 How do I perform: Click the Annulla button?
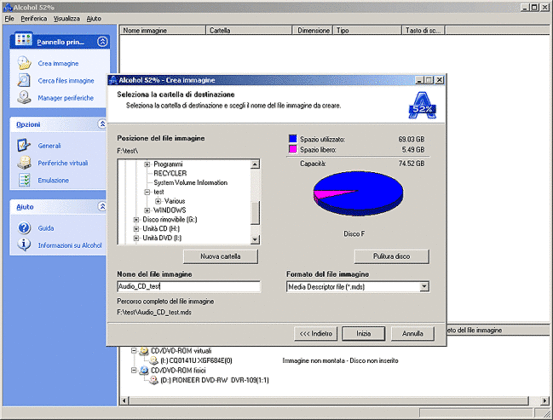pyautogui.click(x=412, y=333)
